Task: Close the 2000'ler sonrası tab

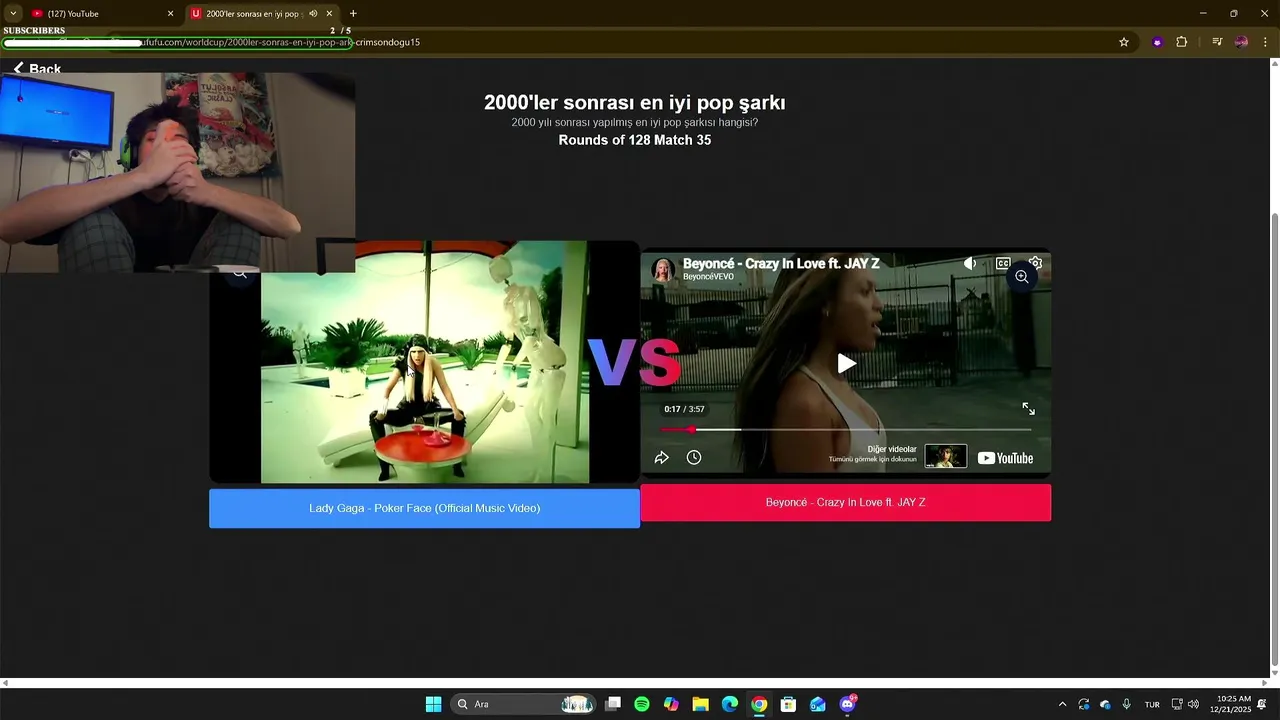Action: click(329, 14)
